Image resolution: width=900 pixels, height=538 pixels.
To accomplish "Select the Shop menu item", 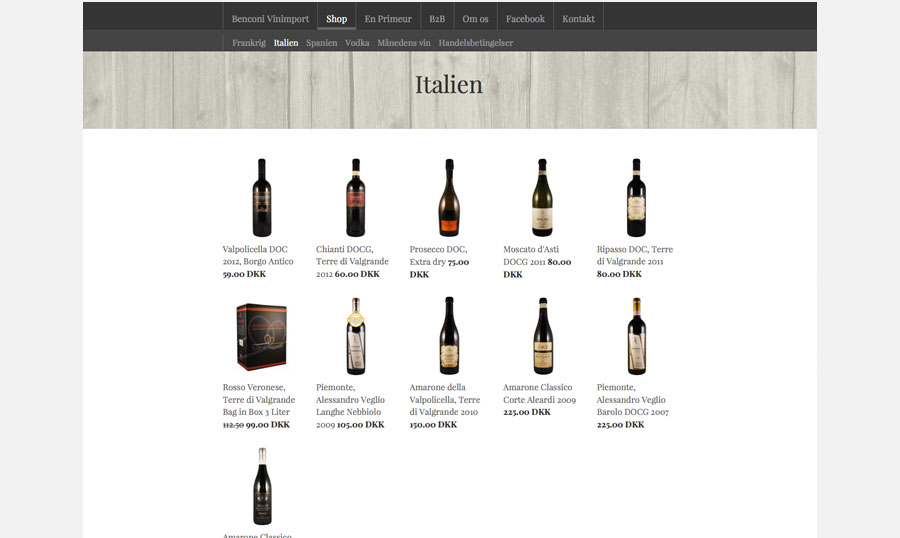I will click(336, 19).
